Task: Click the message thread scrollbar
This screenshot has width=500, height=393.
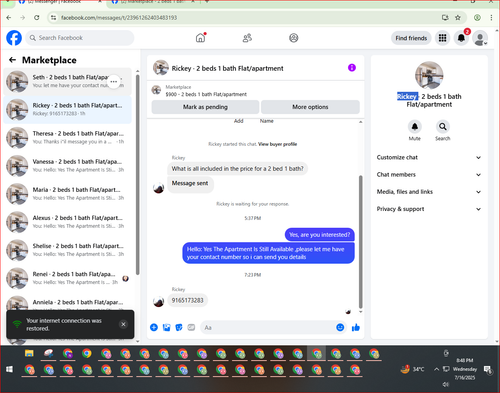Action: click(360, 242)
